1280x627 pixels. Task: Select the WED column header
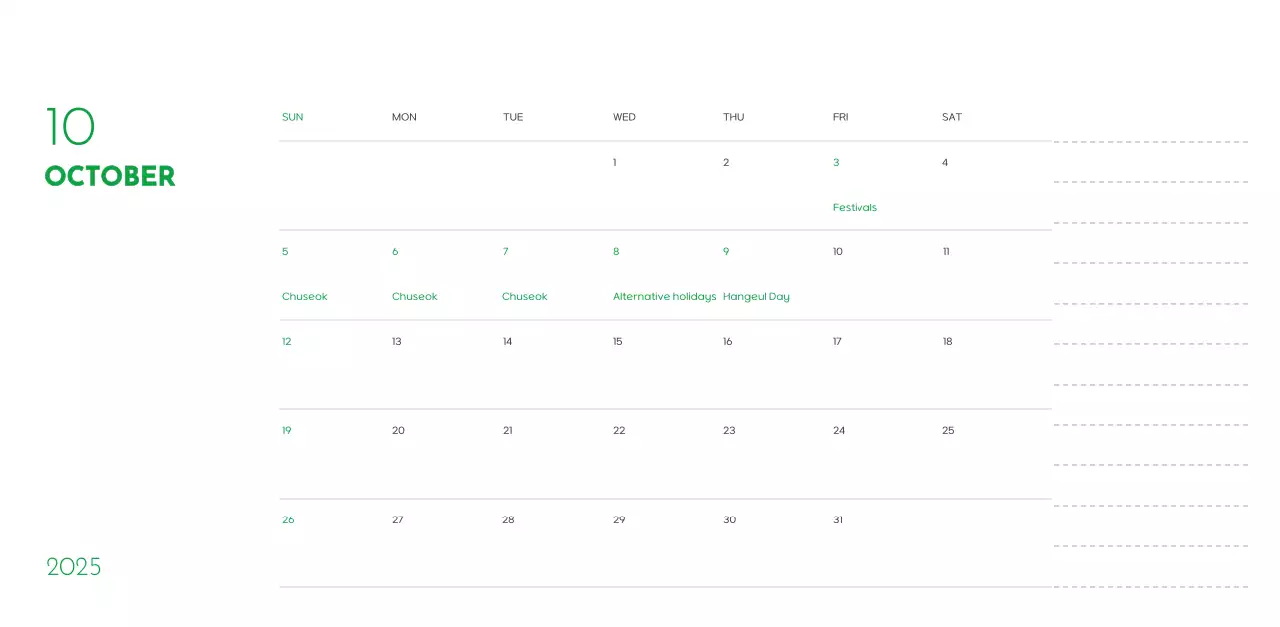click(624, 116)
